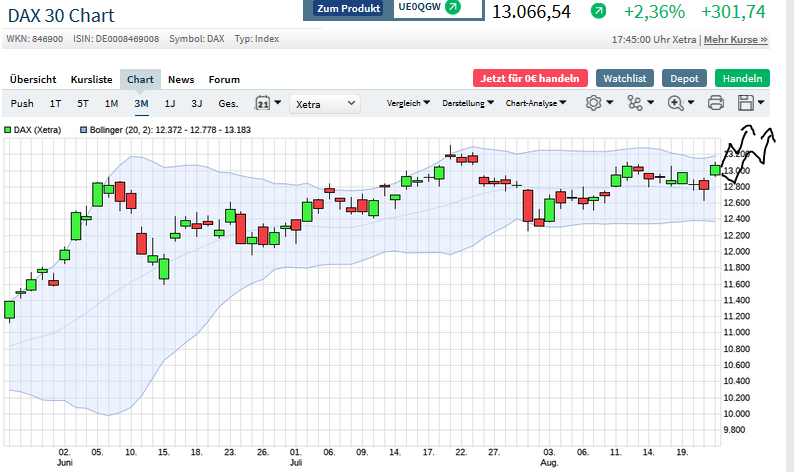Open the Forum tab
The height and width of the screenshot is (472, 794).
pos(224,79)
